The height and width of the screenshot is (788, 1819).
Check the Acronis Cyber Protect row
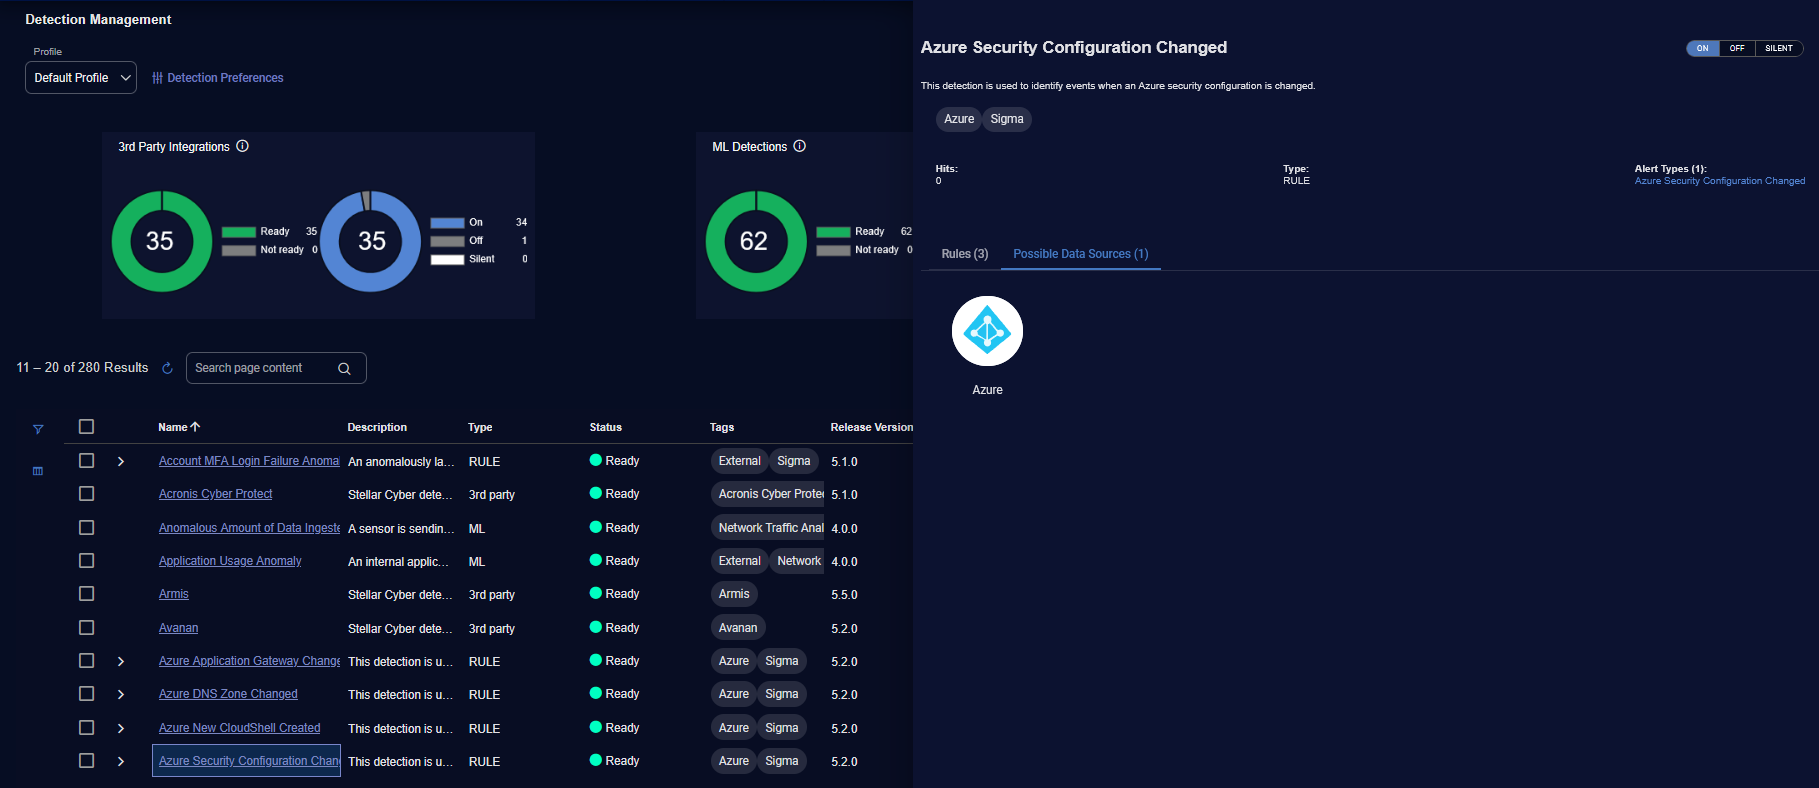tap(87, 494)
